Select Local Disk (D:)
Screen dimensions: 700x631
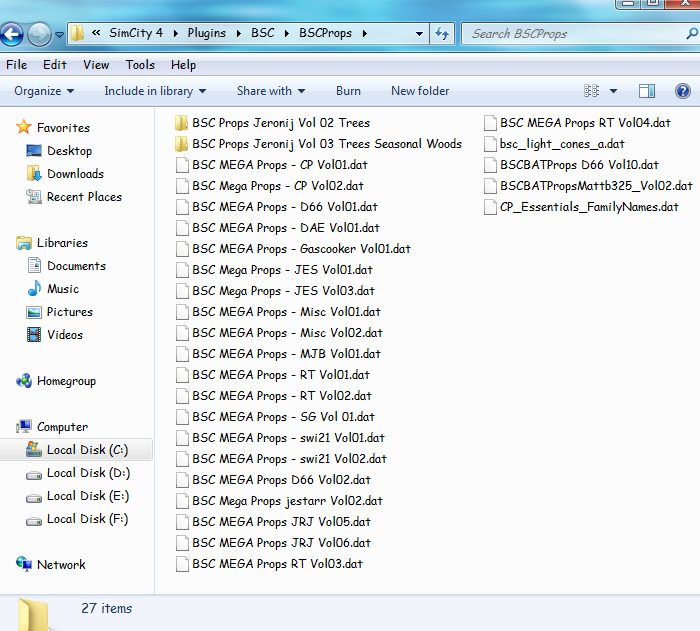tap(88, 473)
